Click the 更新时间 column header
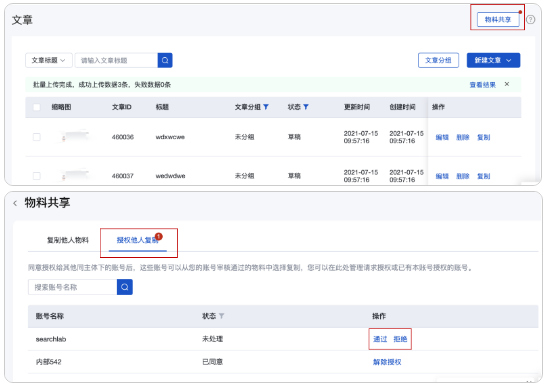This screenshot has height=389, width=556. (357, 107)
